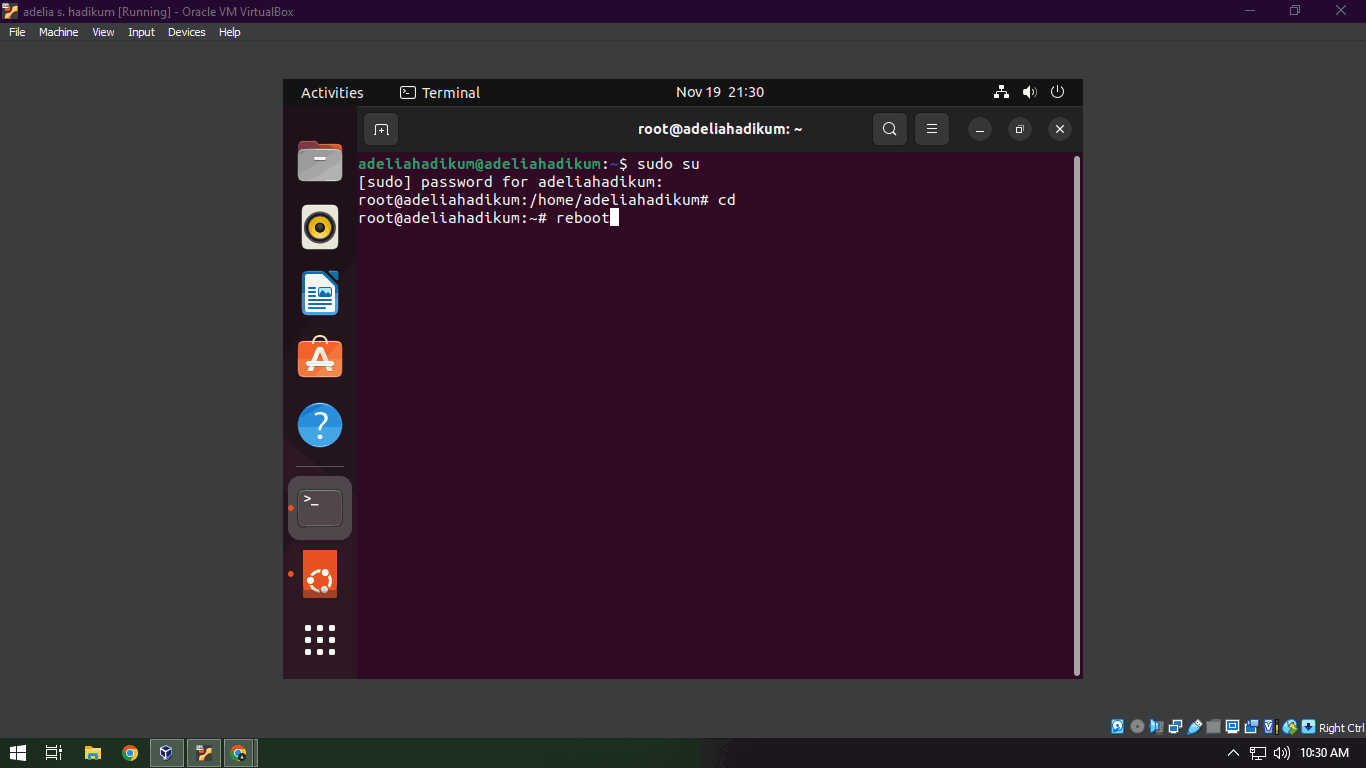Click the display indicator in VirtualBox status bar
Viewport: 1366px width, 768px height.
coord(1233,727)
